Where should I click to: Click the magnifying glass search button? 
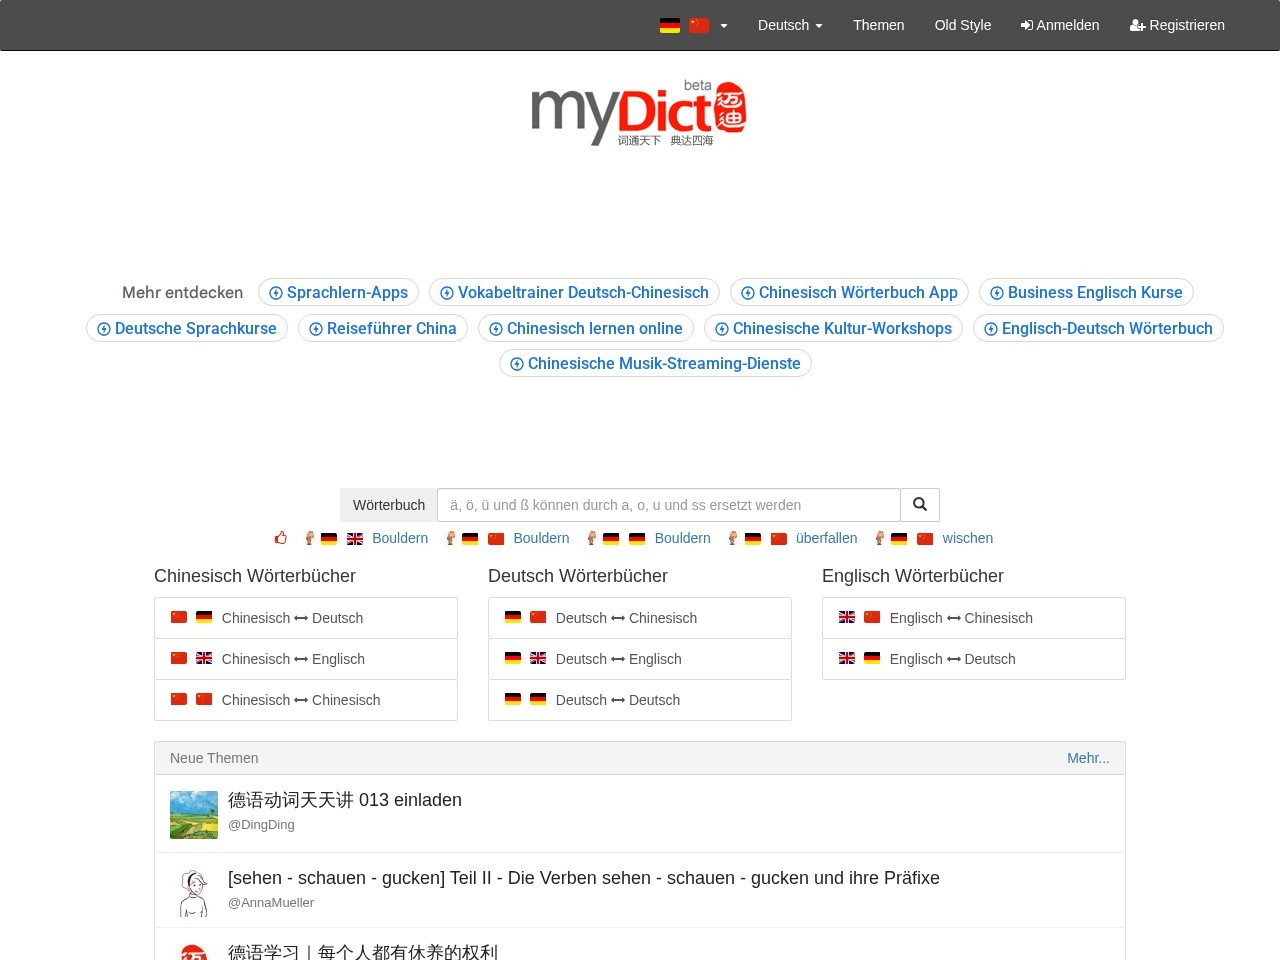[x=920, y=505]
